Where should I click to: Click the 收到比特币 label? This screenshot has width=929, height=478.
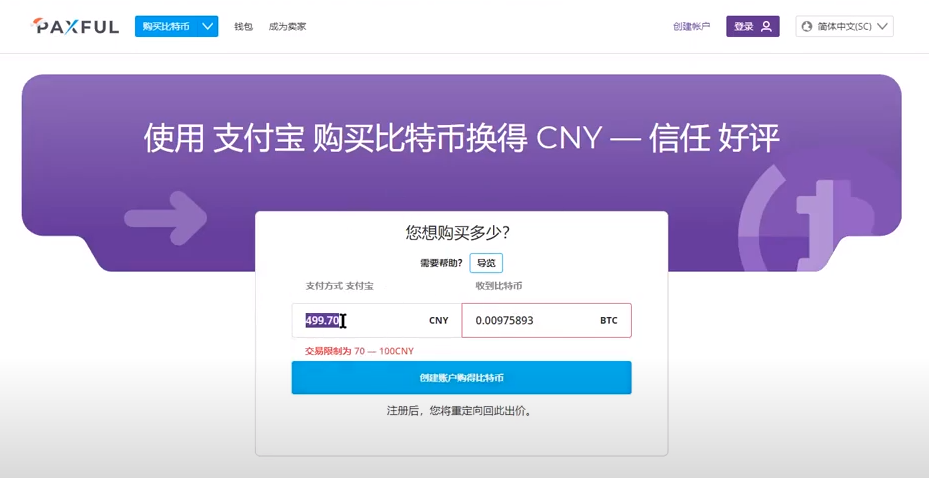point(499,286)
